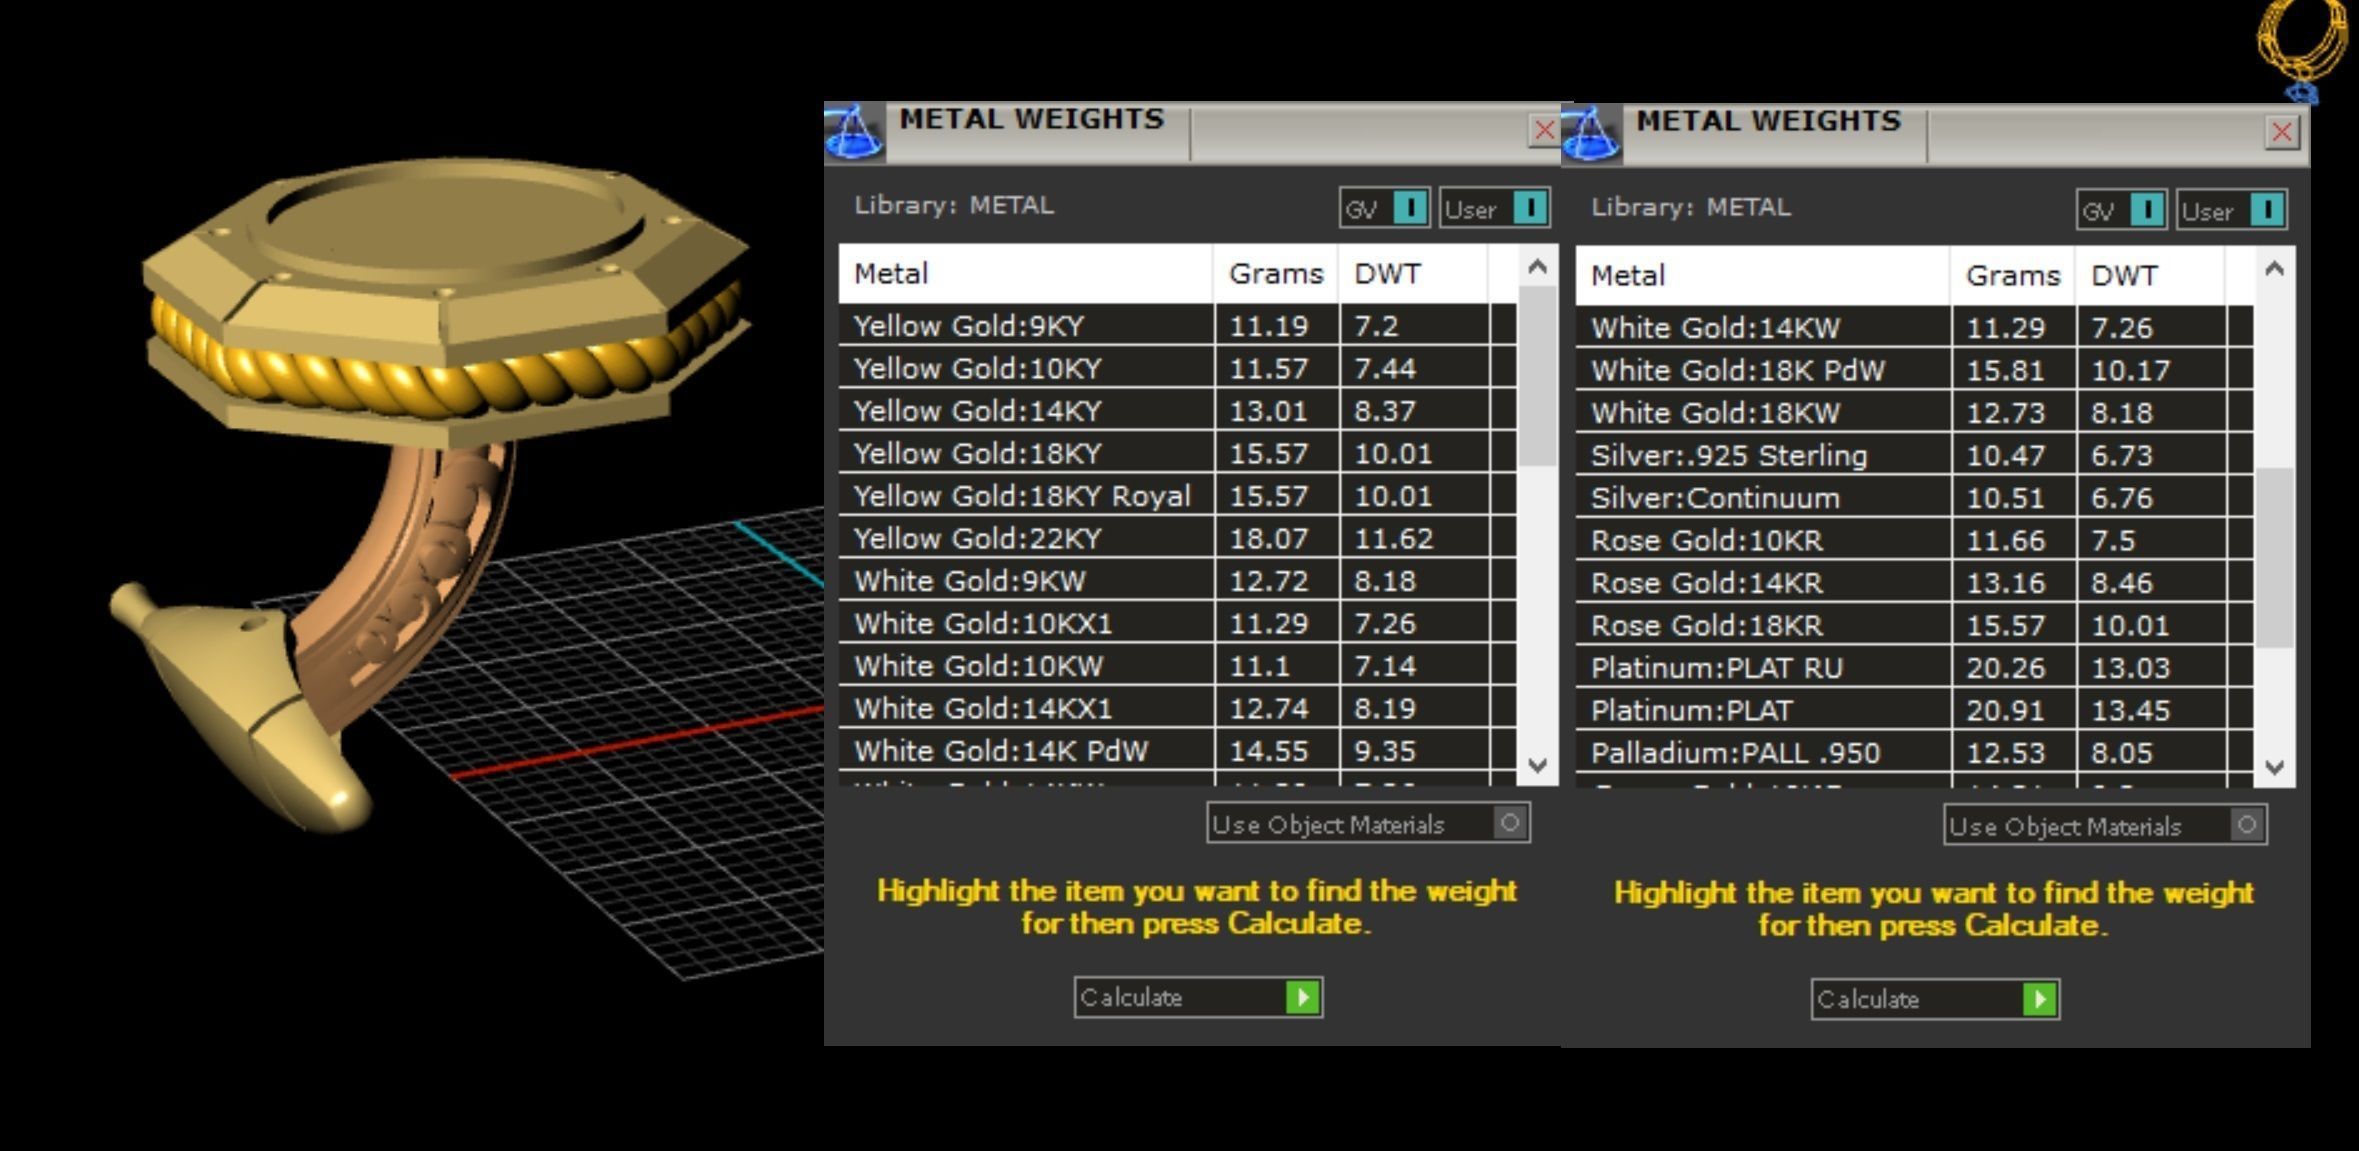Toggle the User library switch in left panel
Screen dimensions: 2359x1151
tap(1529, 208)
